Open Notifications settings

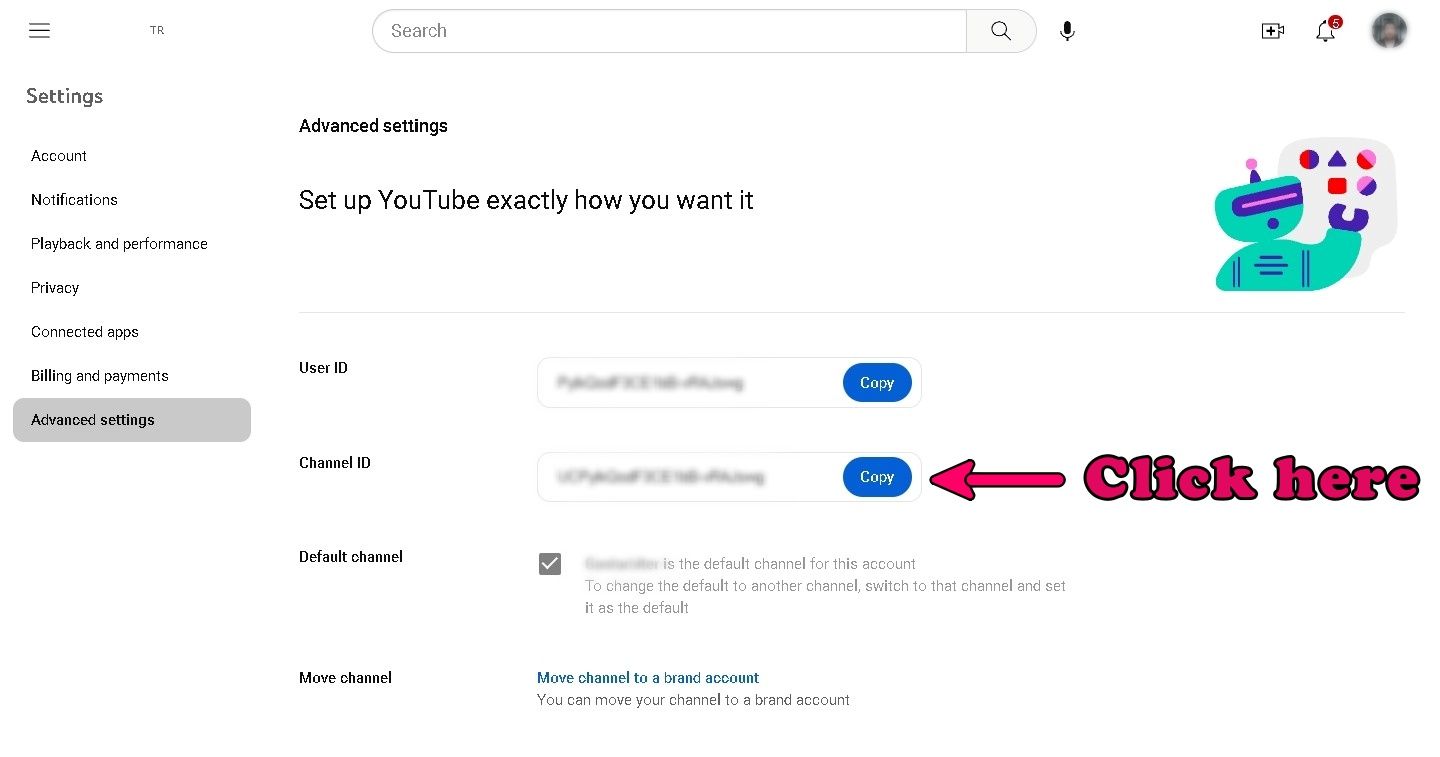[x=74, y=200]
